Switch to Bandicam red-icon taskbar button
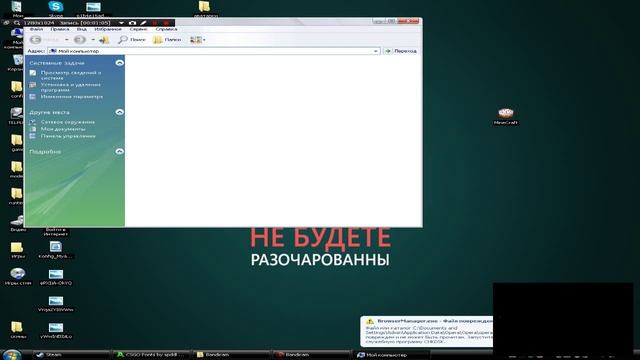Image resolution: width=640 pixels, height=360 pixels. tap(312, 355)
